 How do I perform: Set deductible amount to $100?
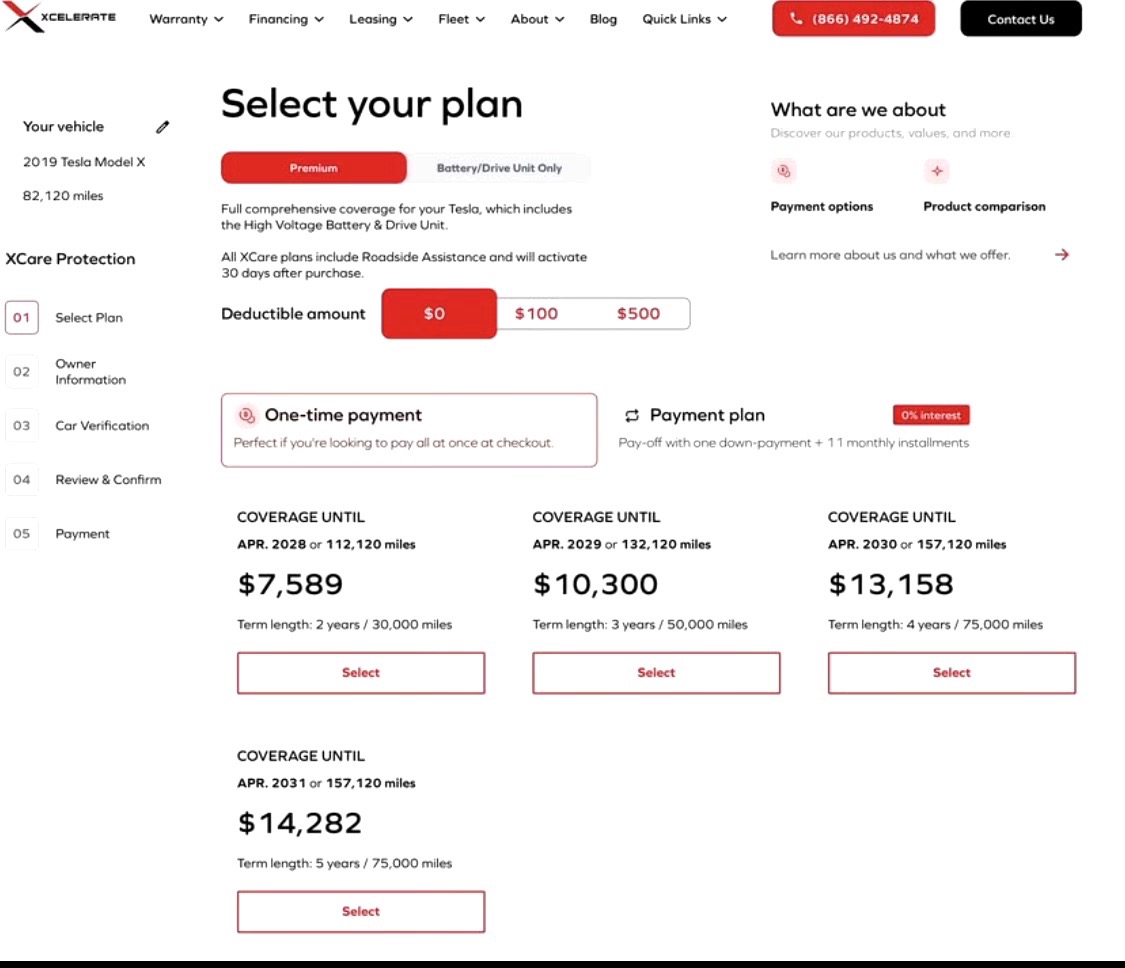tap(536, 314)
